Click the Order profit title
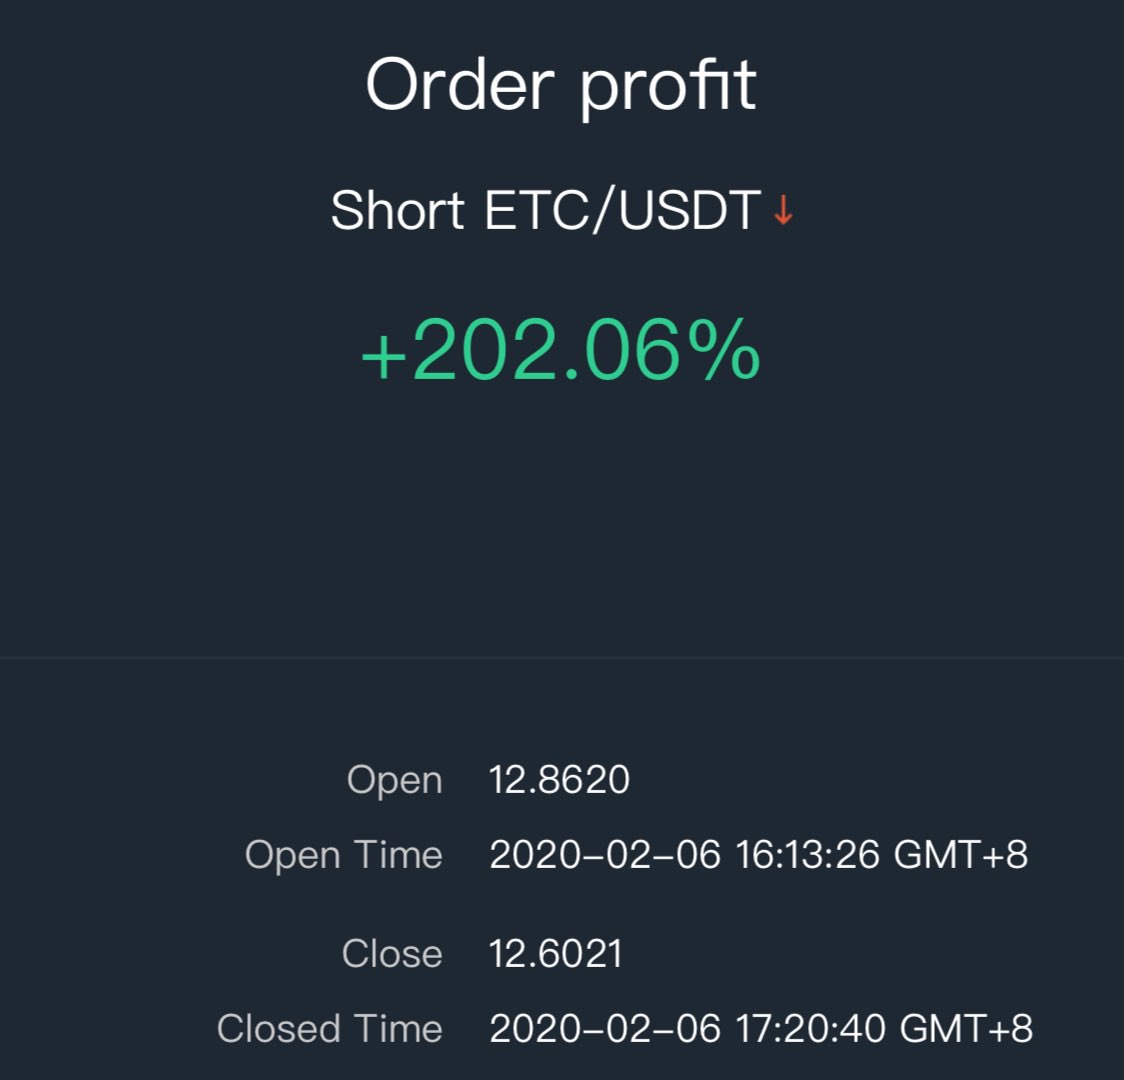 tap(561, 87)
